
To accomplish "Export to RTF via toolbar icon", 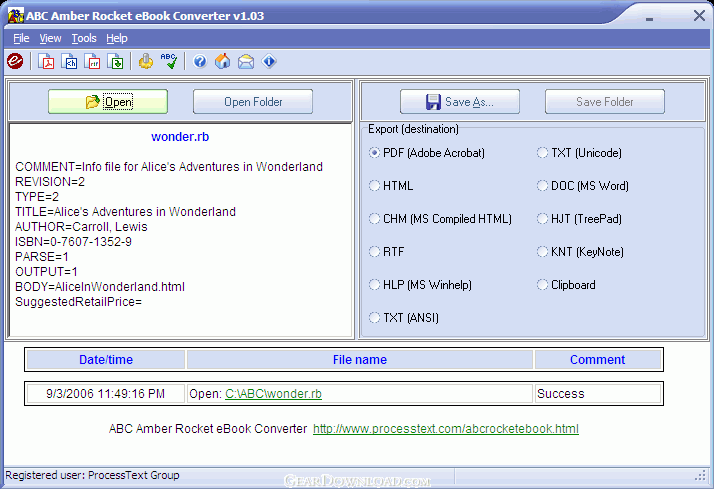I will (x=92, y=61).
